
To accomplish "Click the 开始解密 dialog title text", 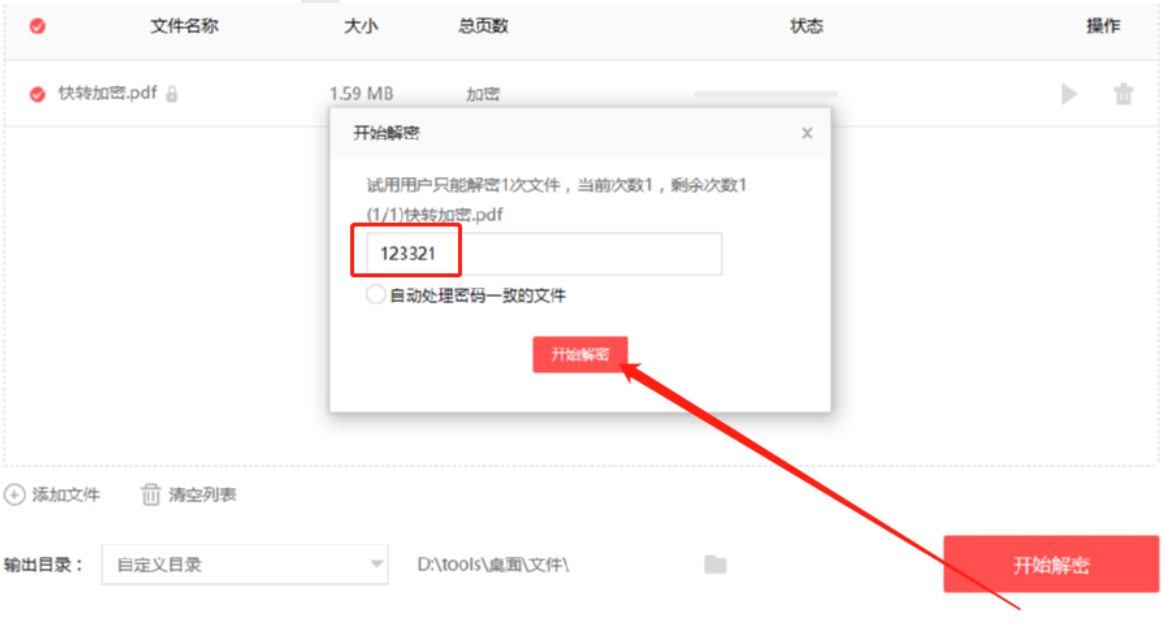I will [x=386, y=133].
